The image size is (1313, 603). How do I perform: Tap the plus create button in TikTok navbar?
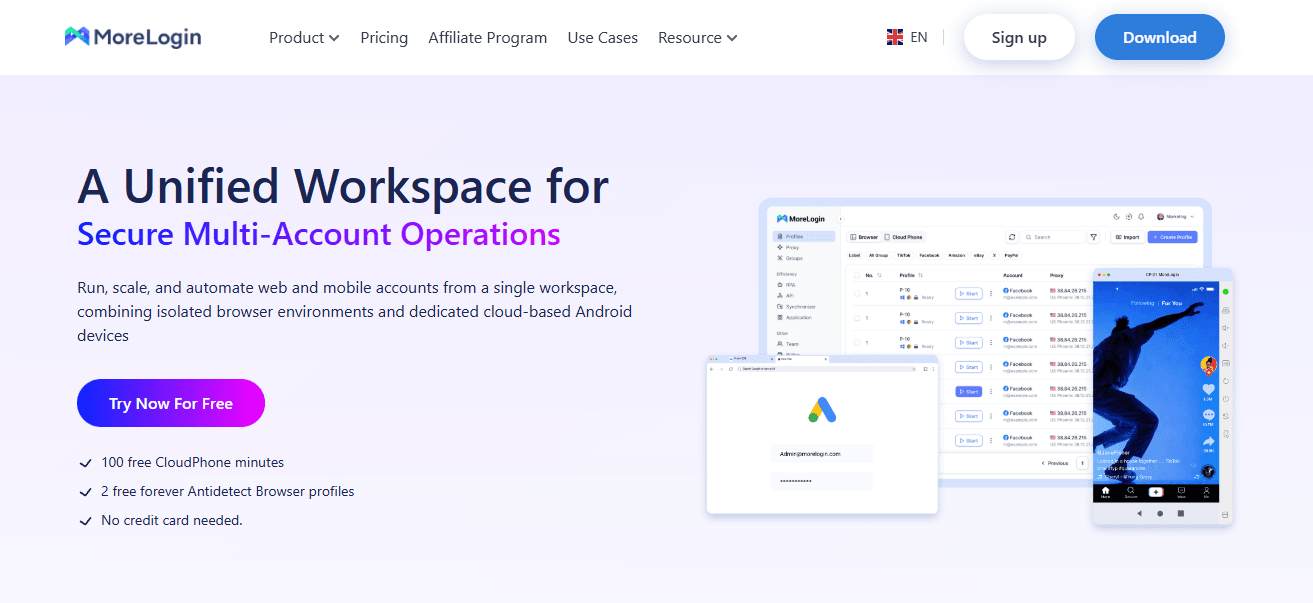pos(1155,491)
